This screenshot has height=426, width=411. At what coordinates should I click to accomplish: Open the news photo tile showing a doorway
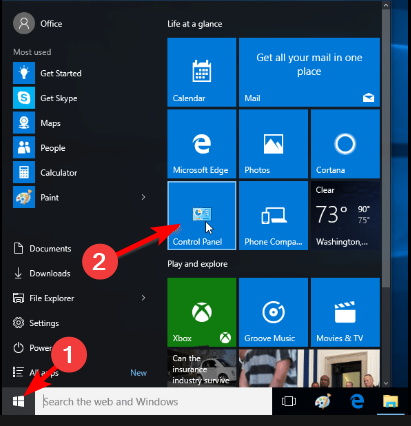click(345, 368)
